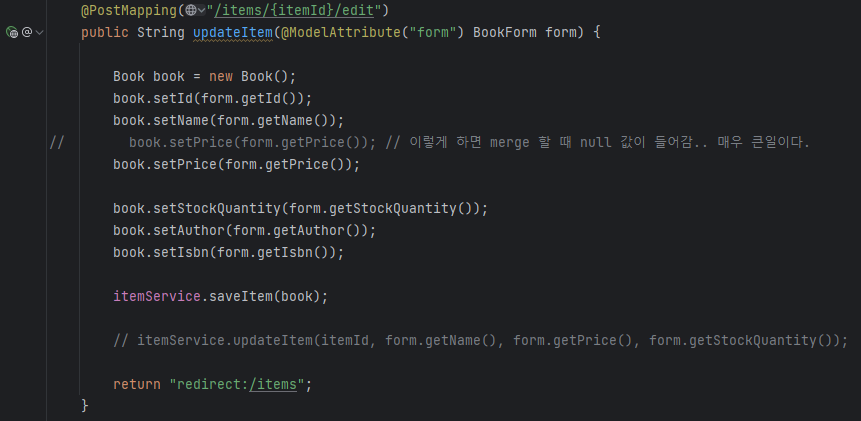Click the updateItem method name in the declaration

coord(233,32)
